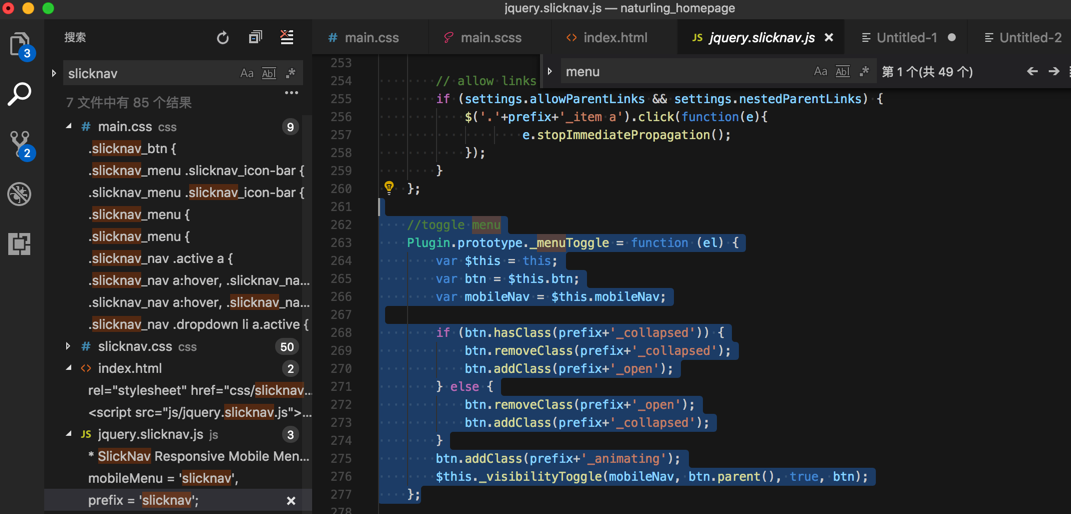Dismiss the "prefix = 'slicknav'" search result

[291, 501]
